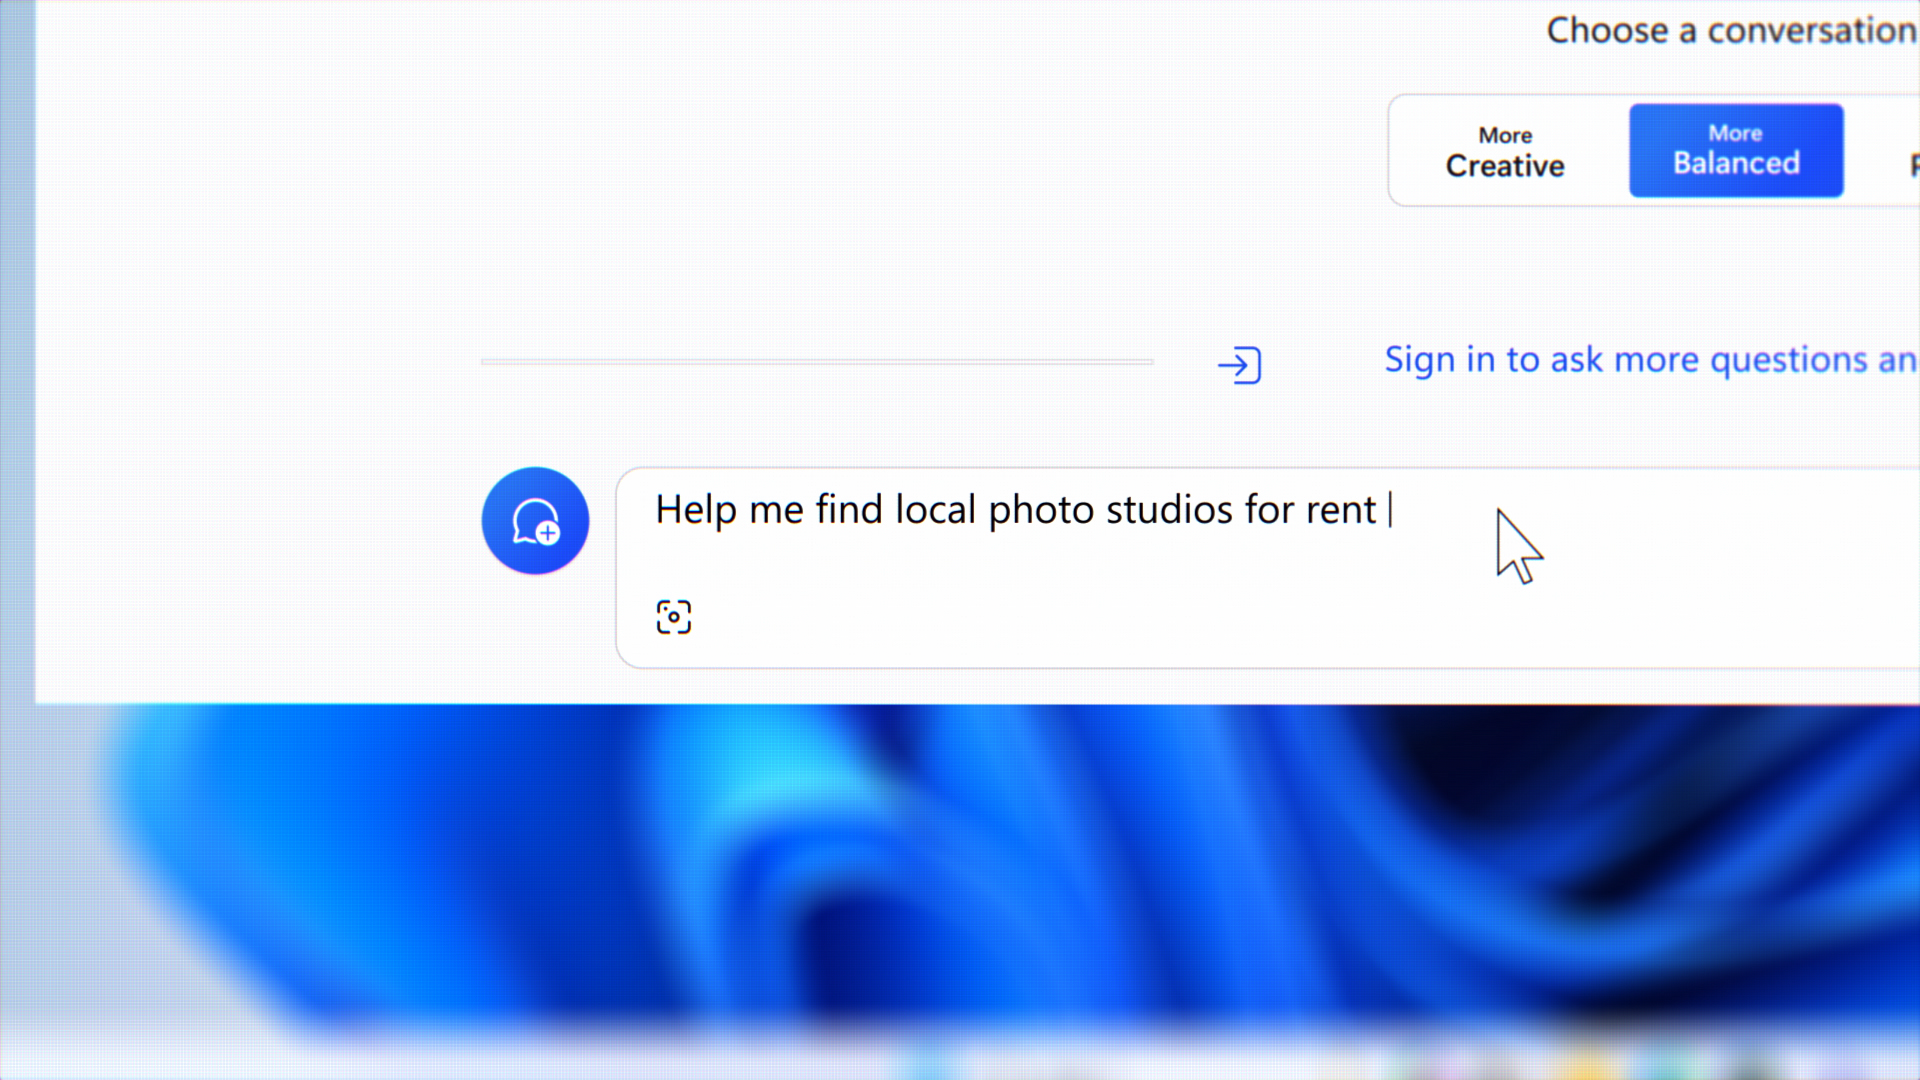Open the Sign in to ask more questions link
This screenshot has width=1920, height=1080.
[x=1651, y=360]
